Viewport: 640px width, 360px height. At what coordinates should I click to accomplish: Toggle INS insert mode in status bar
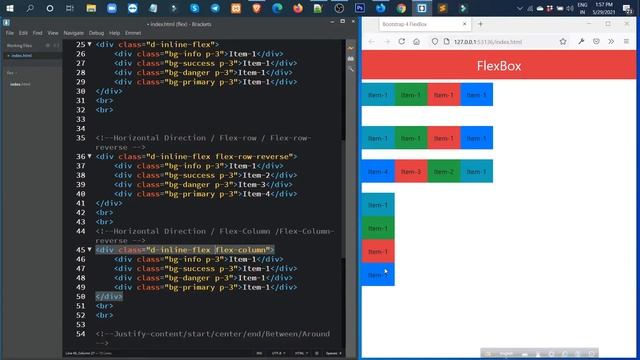[x=259, y=353]
